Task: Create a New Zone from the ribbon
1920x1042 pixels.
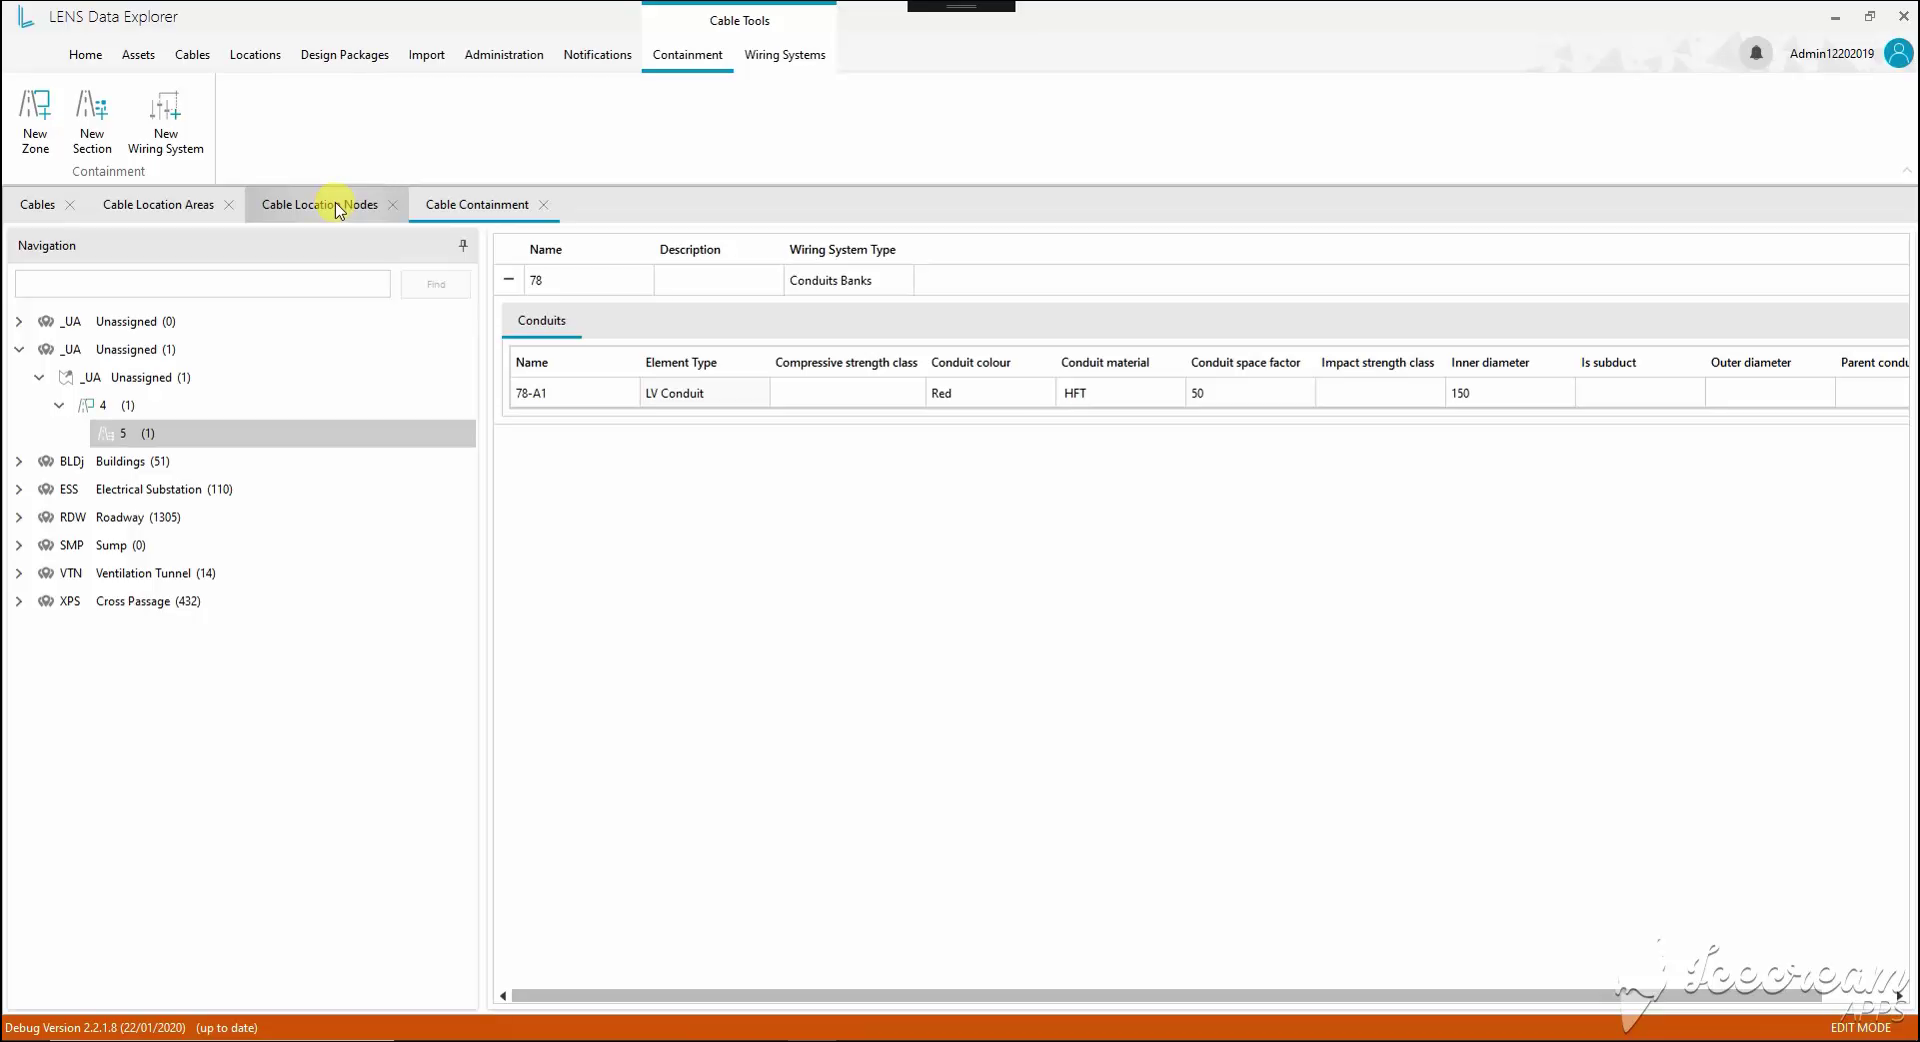Action: tap(35, 121)
